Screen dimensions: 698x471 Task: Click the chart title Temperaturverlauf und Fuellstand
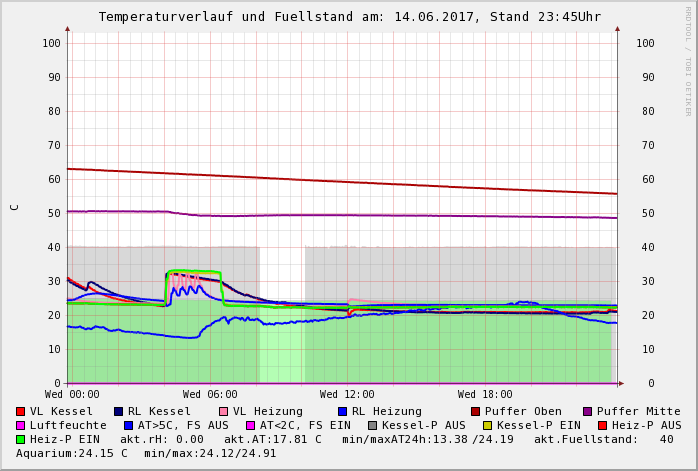pos(349,17)
